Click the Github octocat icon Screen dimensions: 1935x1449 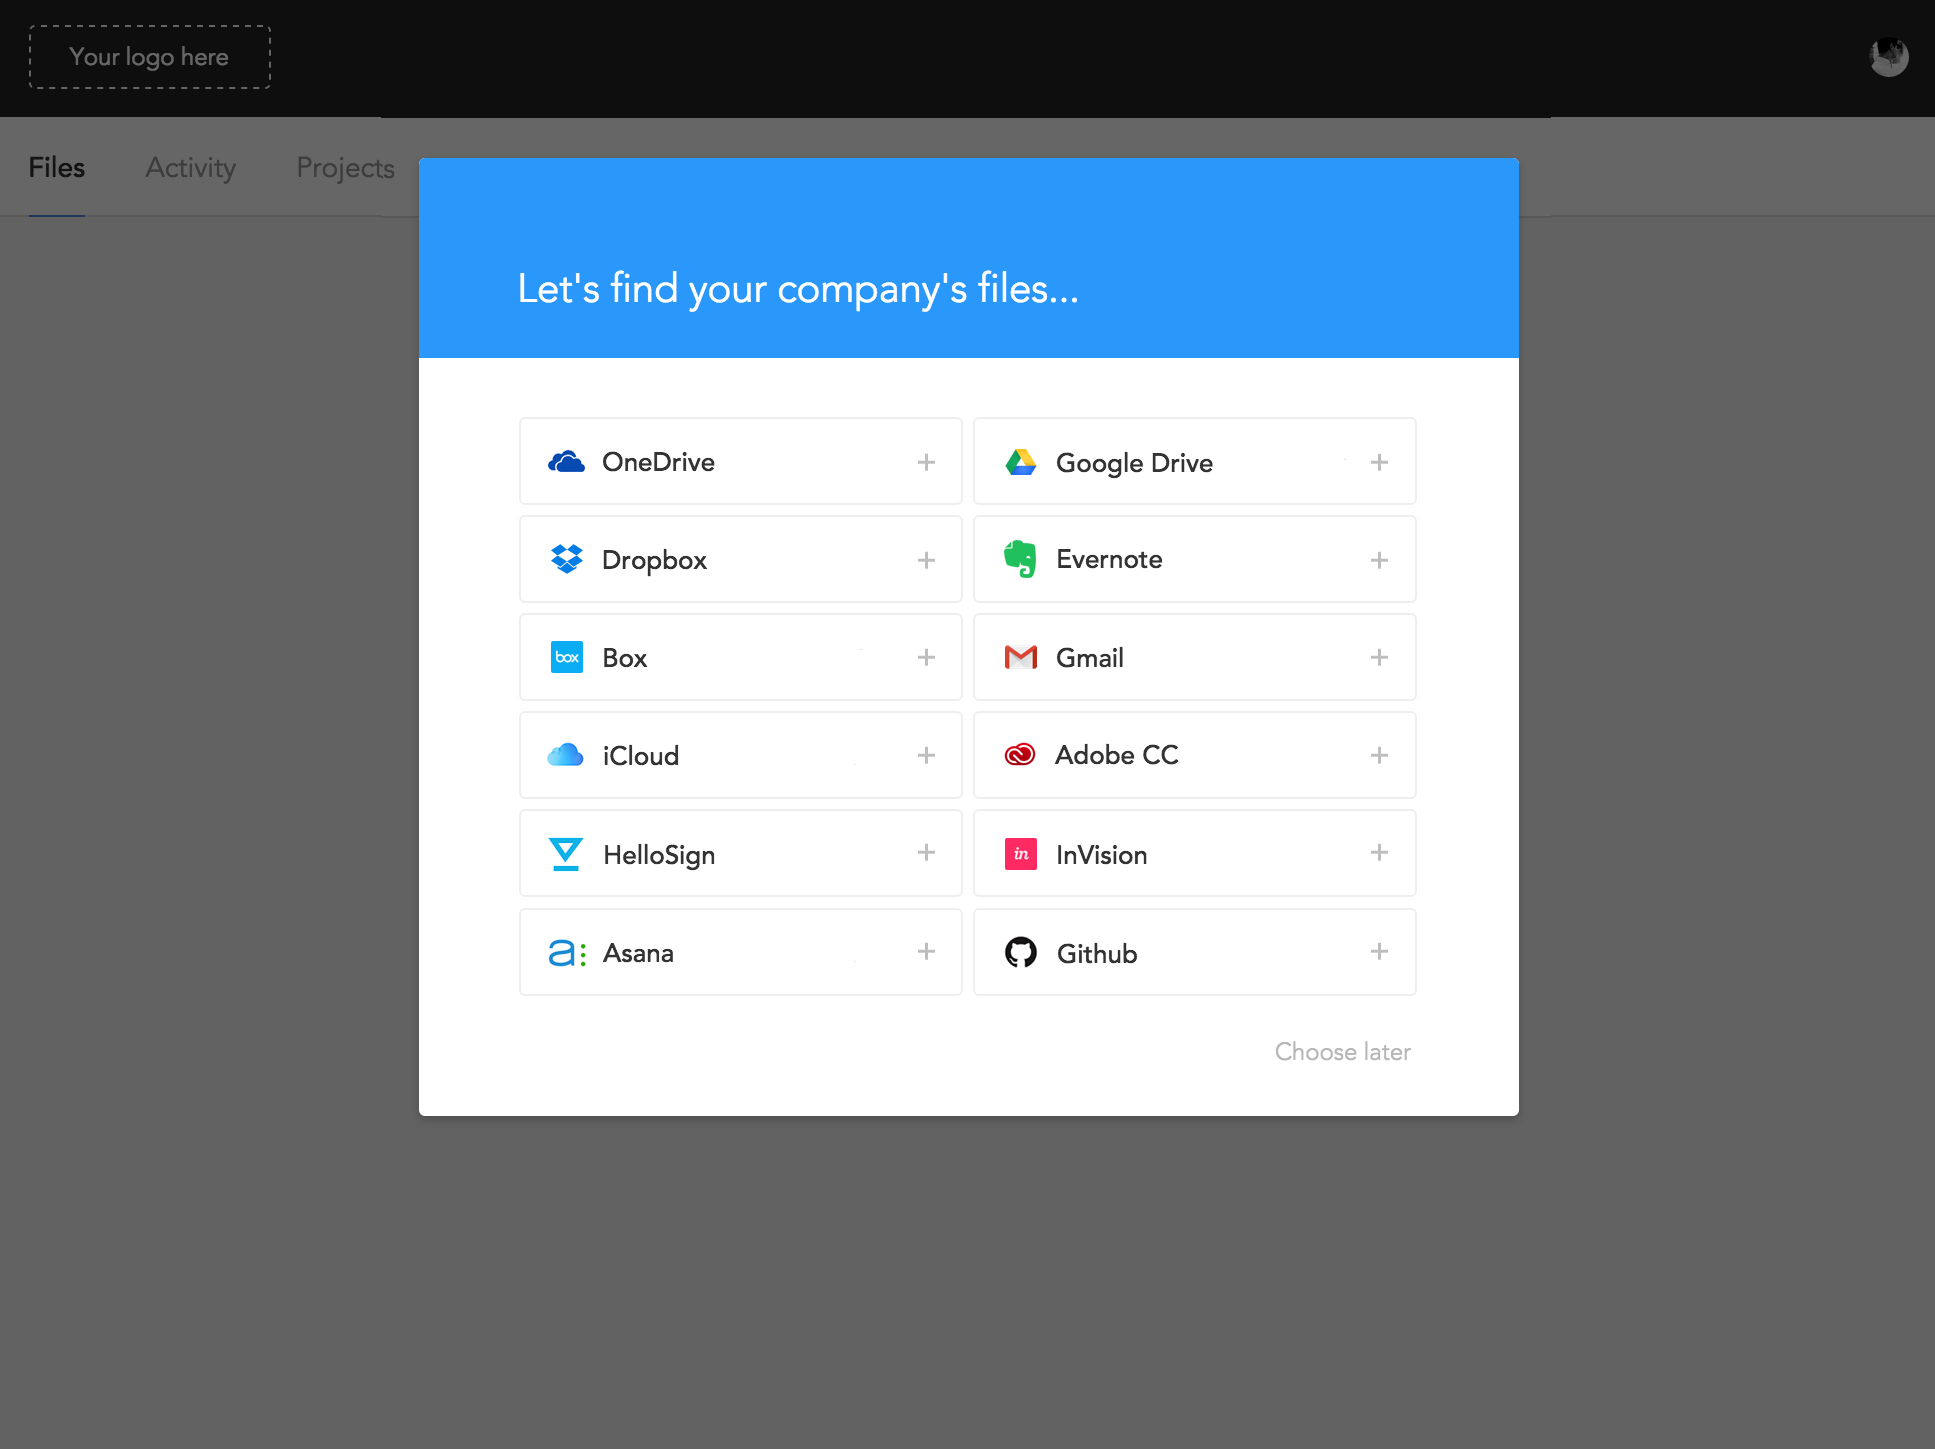tap(1020, 952)
